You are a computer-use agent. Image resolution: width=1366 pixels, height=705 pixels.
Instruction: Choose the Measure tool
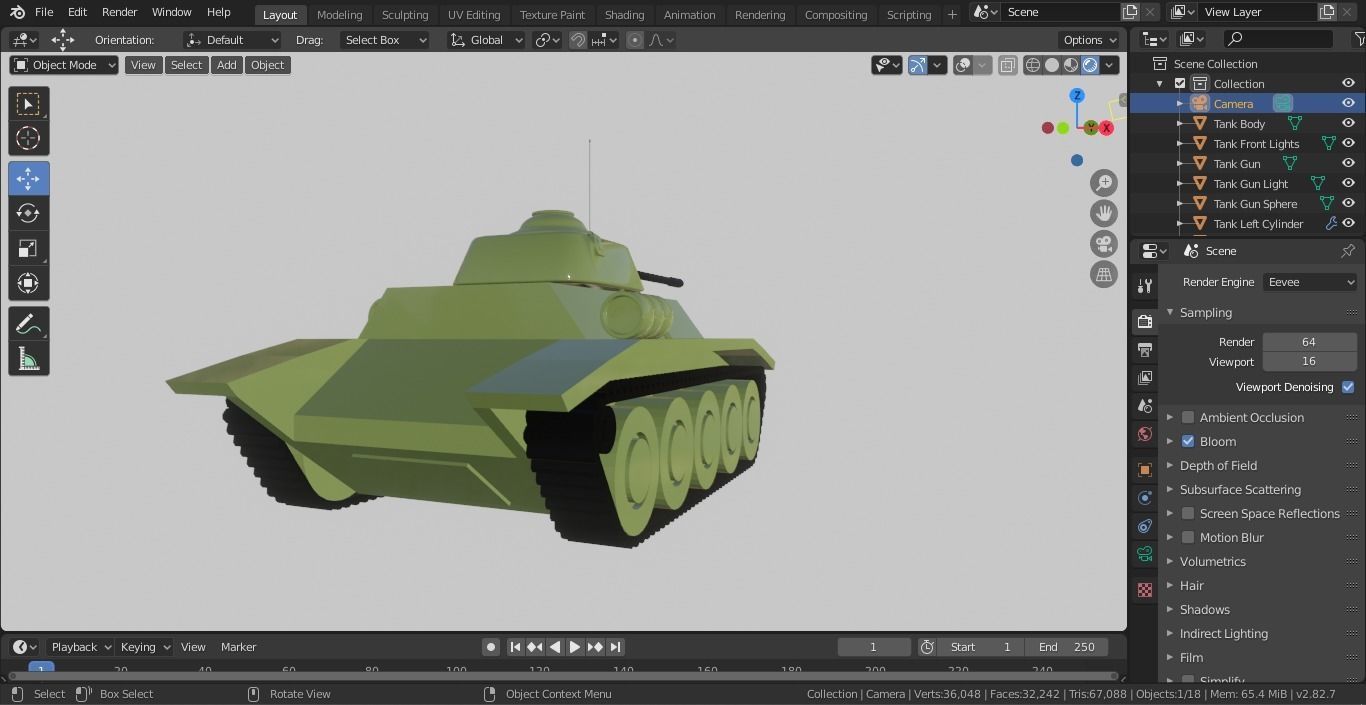coord(28,360)
